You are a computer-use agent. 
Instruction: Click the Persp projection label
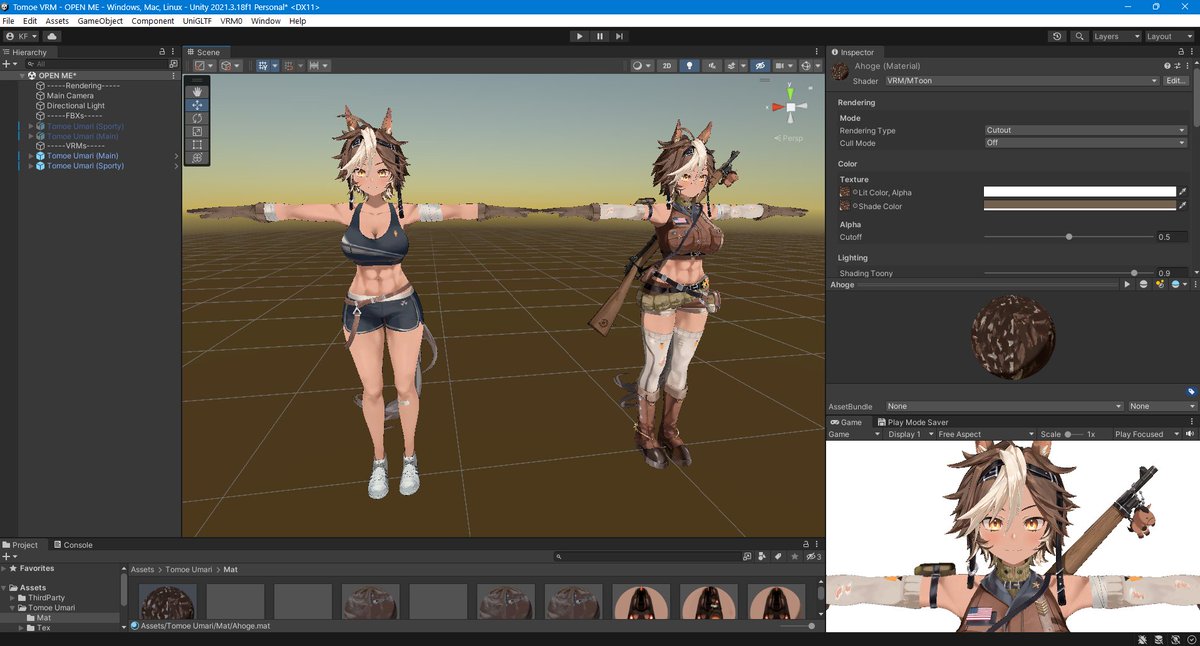pos(792,138)
